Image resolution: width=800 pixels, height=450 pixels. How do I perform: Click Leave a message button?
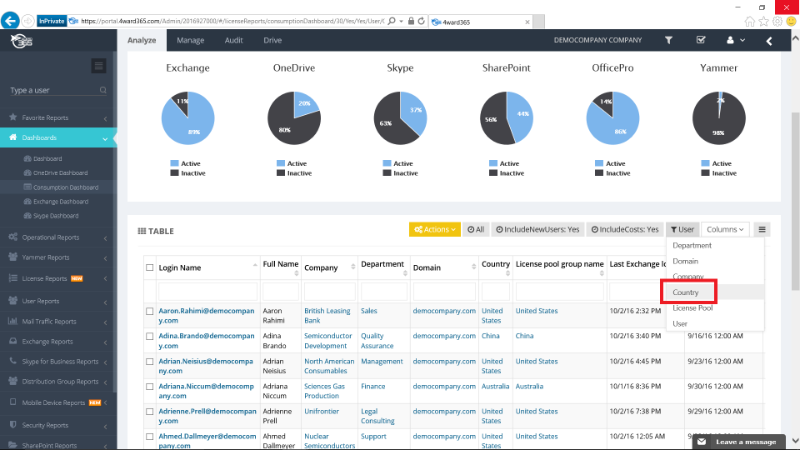pyautogui.click(x=738, y=442)
